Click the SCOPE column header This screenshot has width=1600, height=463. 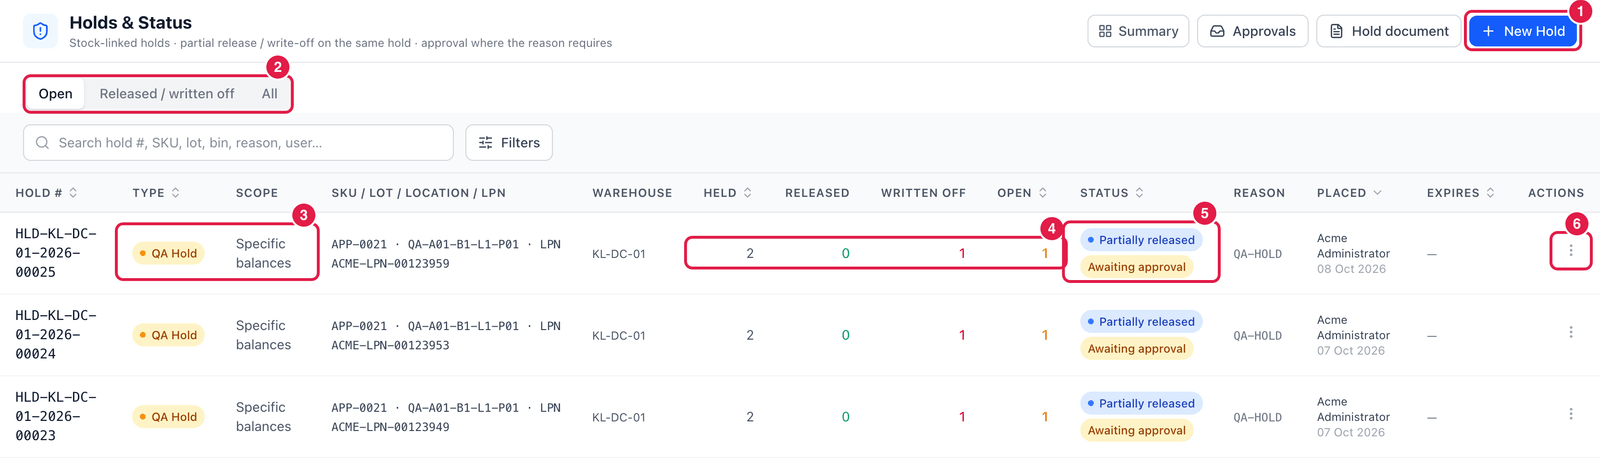257,193
